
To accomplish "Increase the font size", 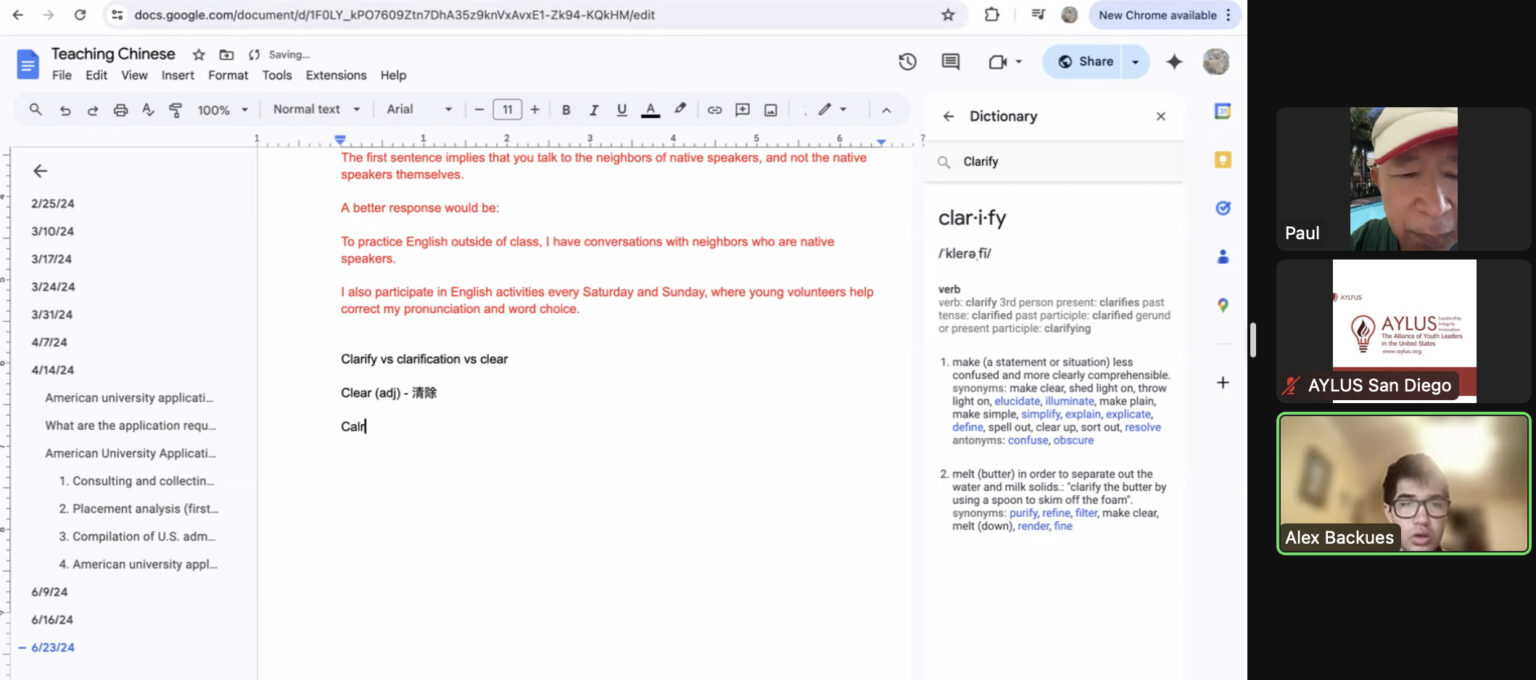I will point(535,110).
